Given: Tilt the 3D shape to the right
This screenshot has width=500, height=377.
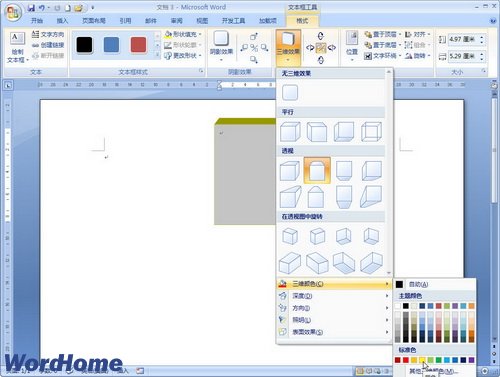Looking at the screenshot, I should [332, 48].
